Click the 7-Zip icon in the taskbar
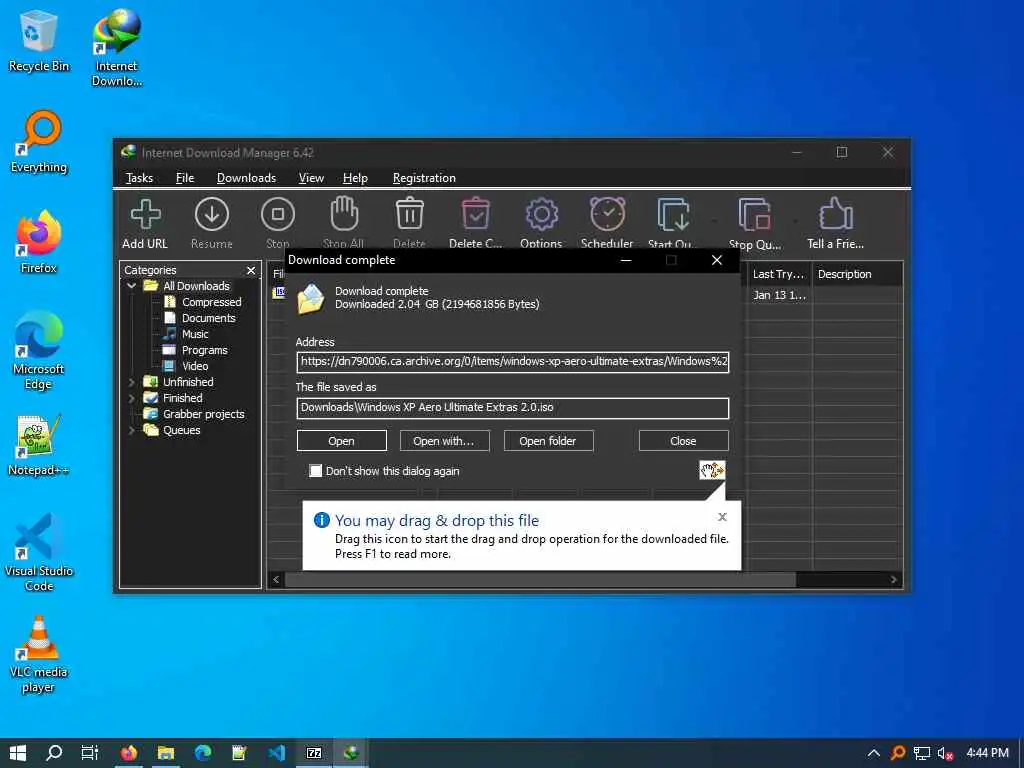The image size is (1024, 768). click(x=314, y=753)
